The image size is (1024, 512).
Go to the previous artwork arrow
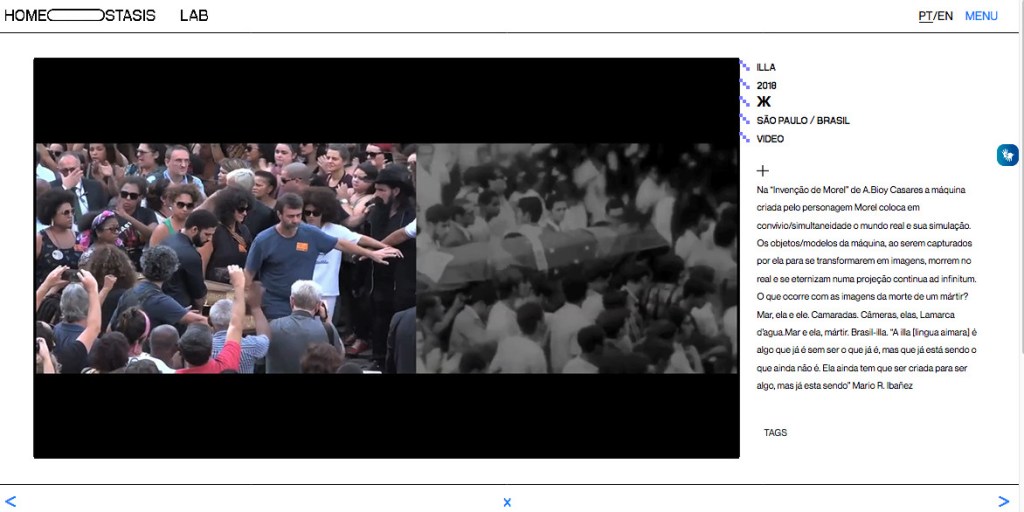(x=11, y=501)
